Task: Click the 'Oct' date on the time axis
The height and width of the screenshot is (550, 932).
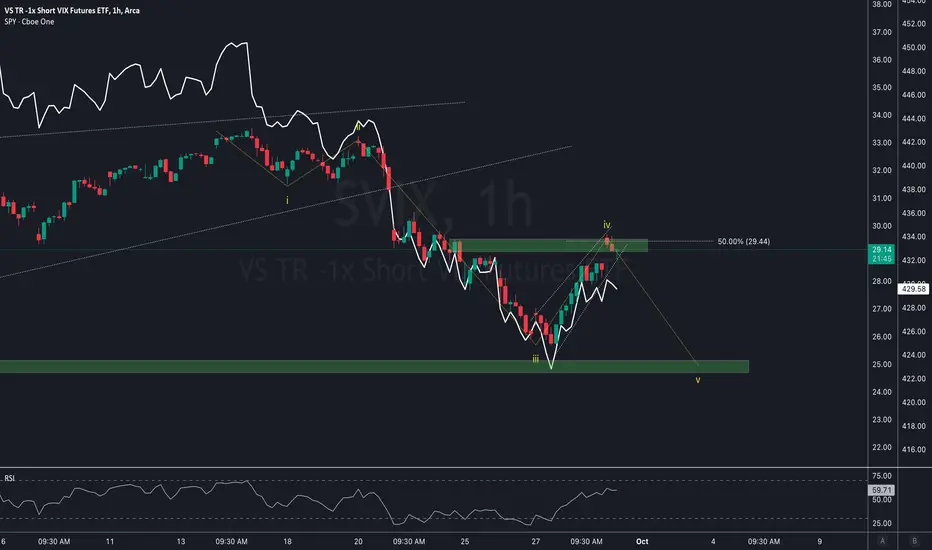Action: pos(642,541)
